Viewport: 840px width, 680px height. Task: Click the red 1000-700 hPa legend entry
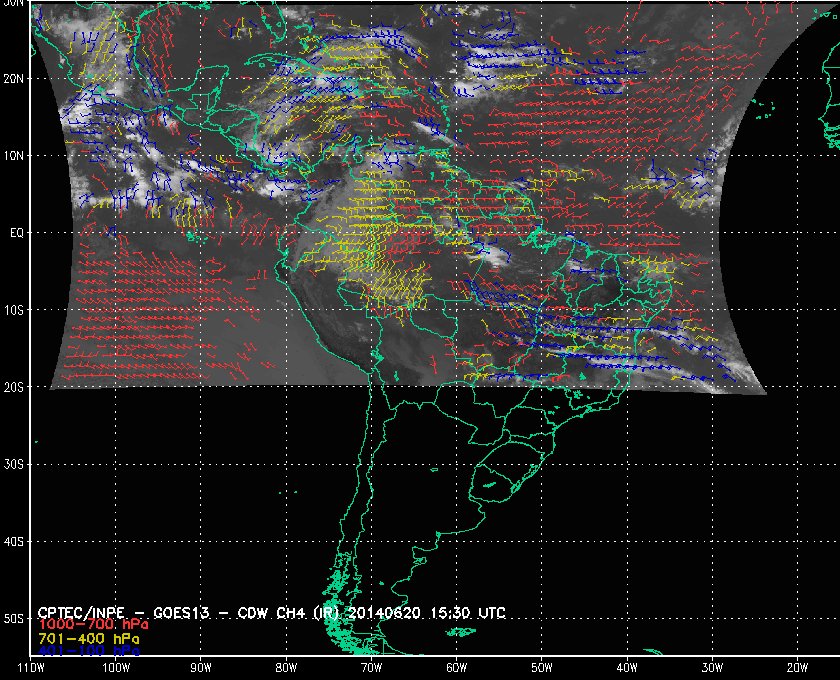tap(88, 624)
